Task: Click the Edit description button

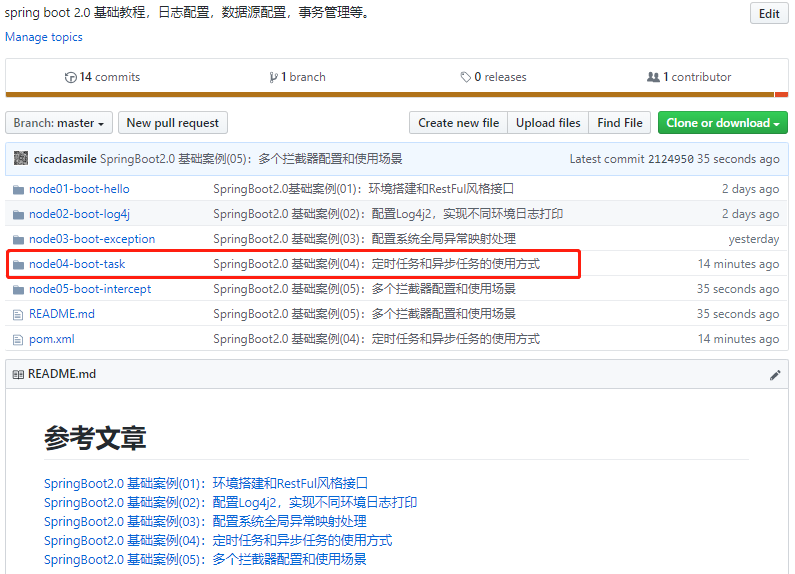Action: 769,14
